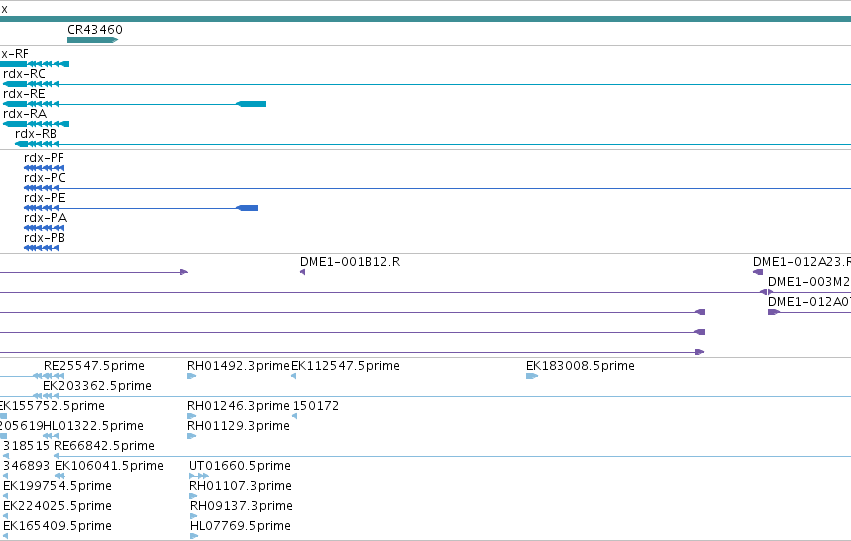
Task: Open the HL07769.5prime EST label
Action: 240,527
